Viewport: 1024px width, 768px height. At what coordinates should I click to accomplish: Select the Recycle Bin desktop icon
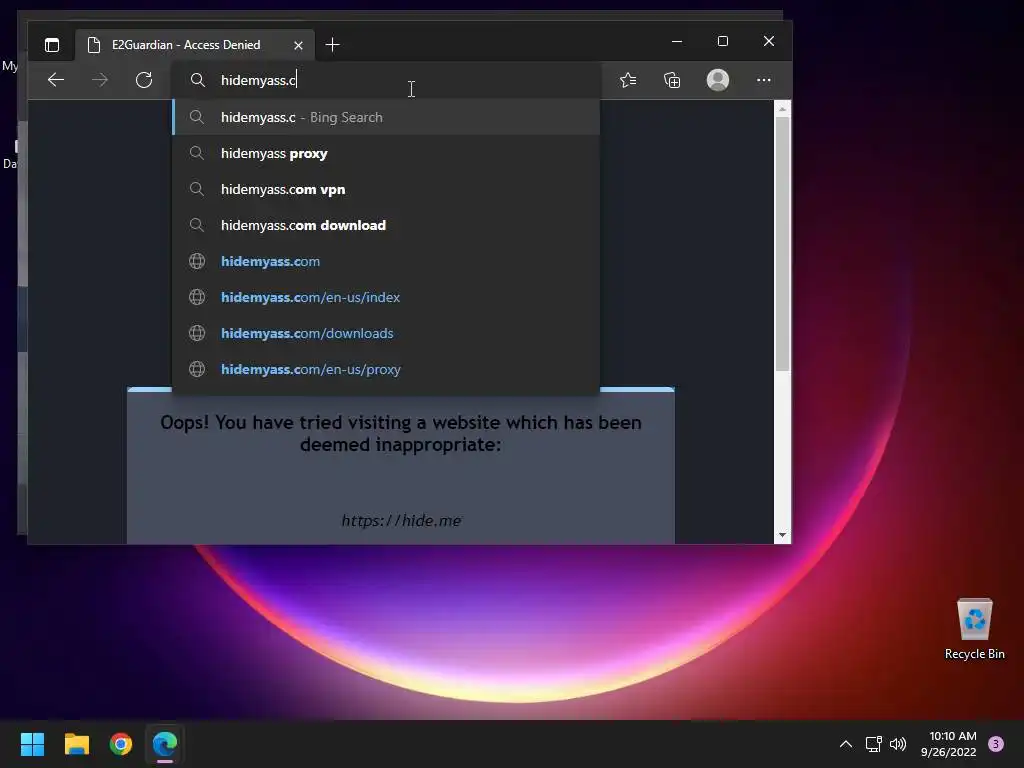point(974,630)
